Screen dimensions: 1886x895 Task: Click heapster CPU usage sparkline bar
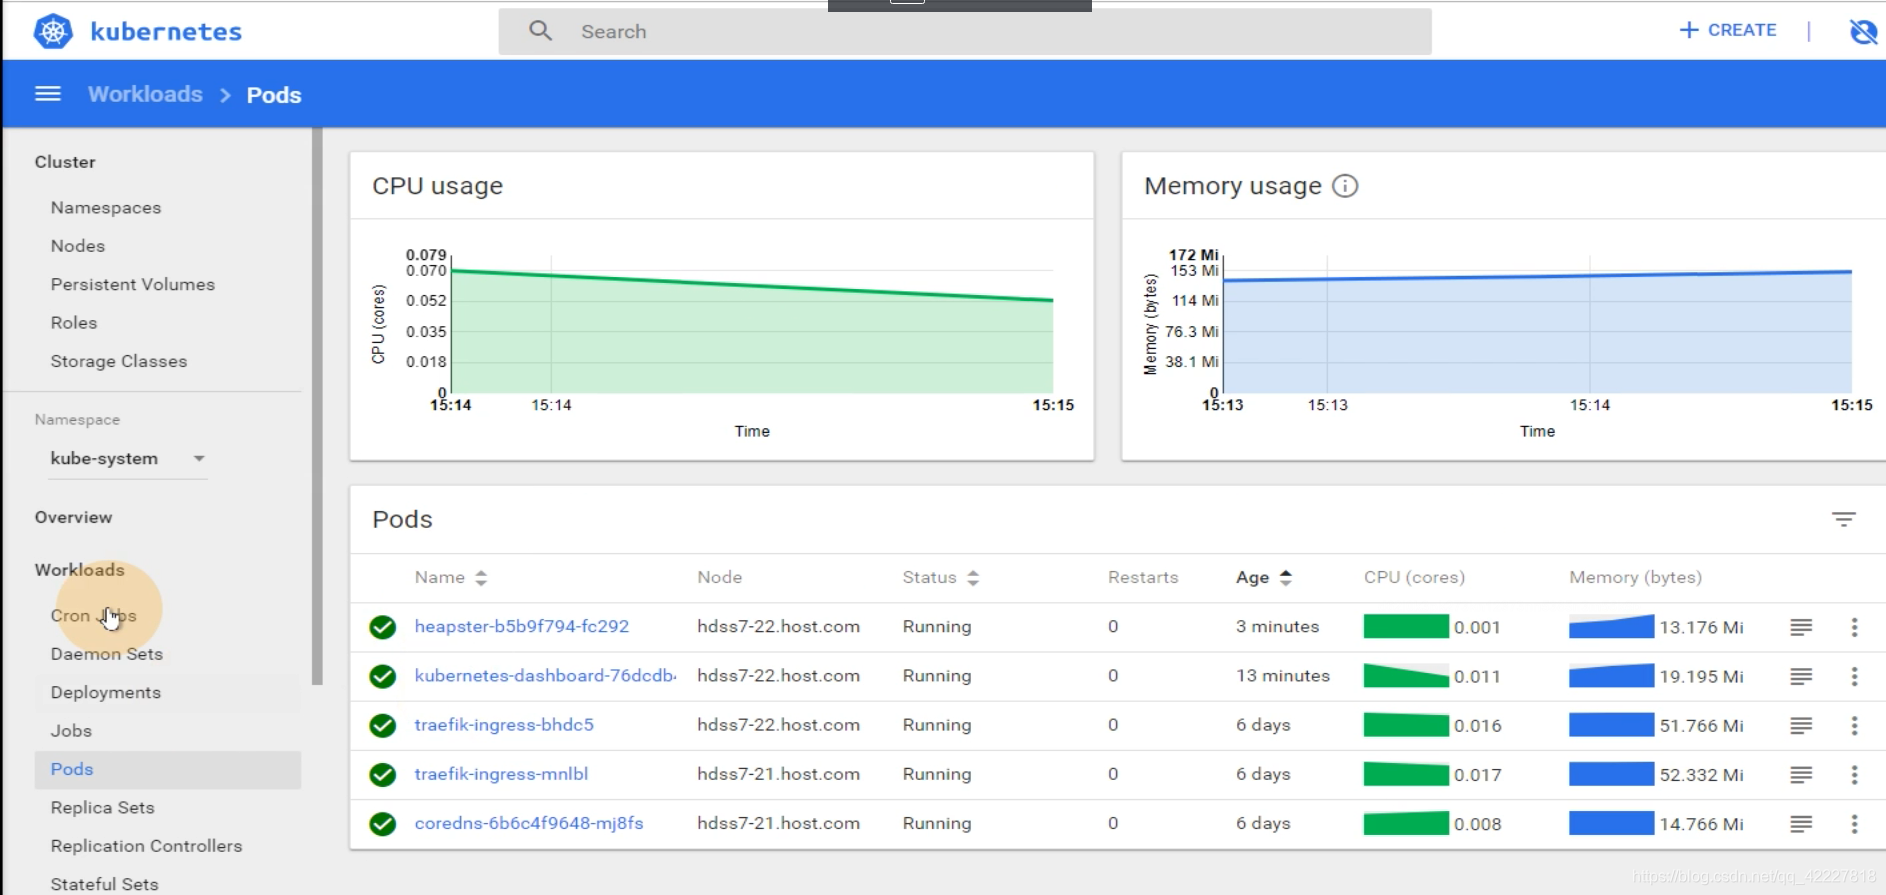click(1406, 627)
